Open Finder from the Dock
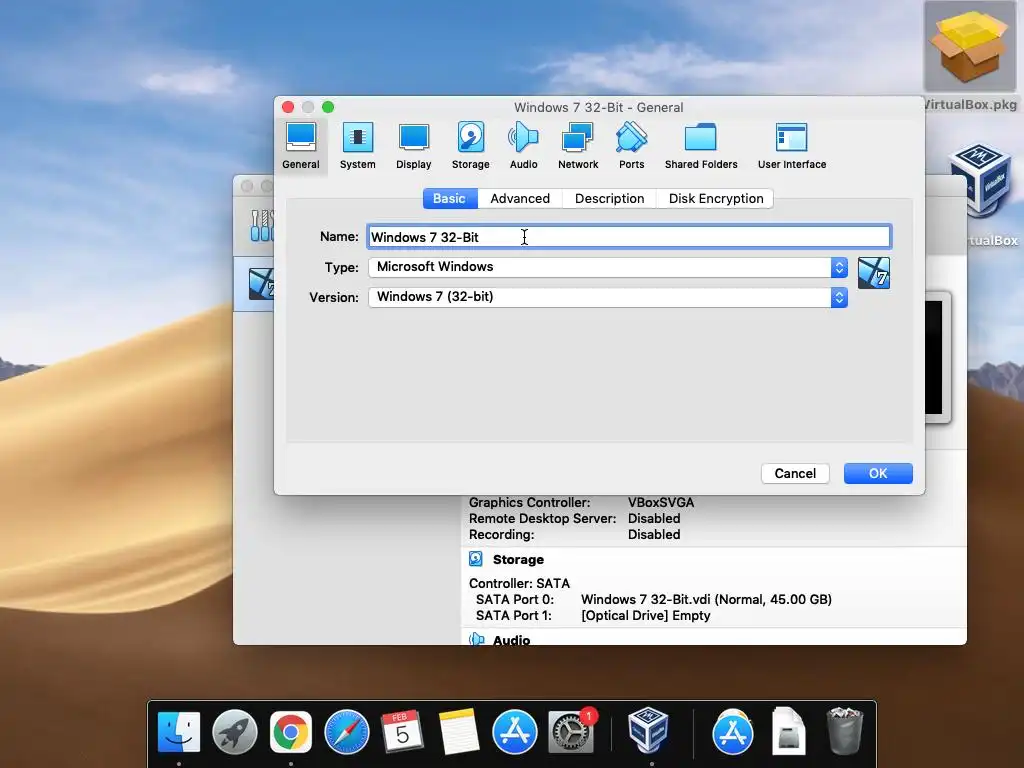This screenshot has width=1024, height=768. [178, 731]
